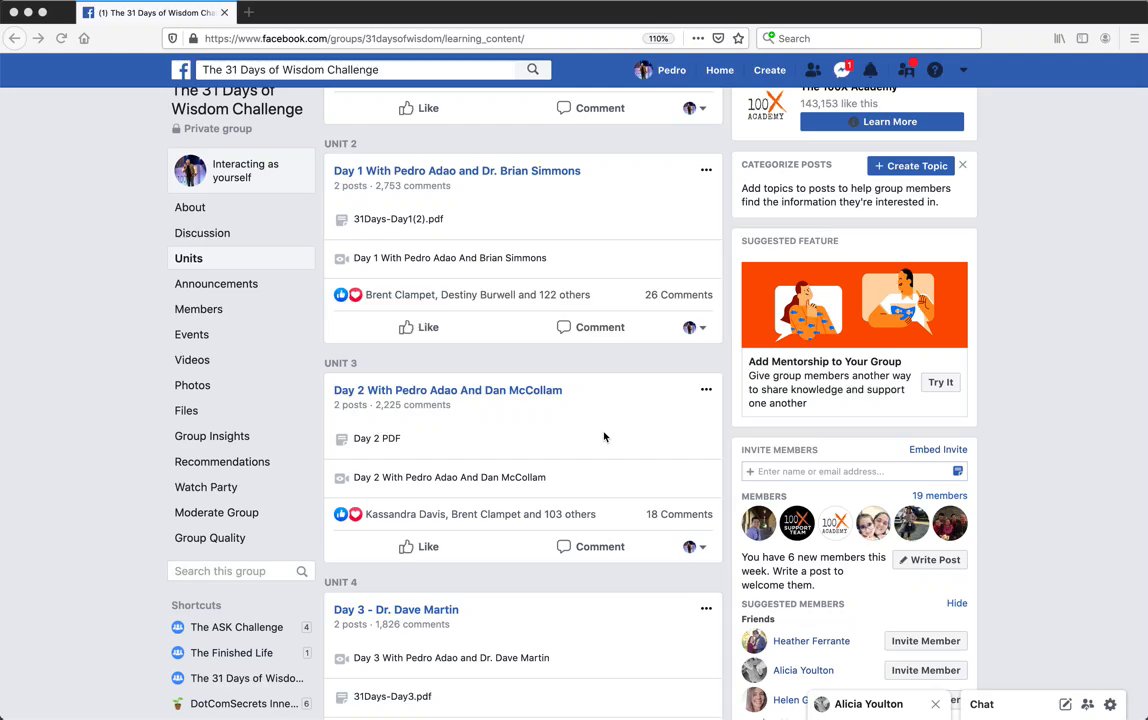Screen dimensions: 1148x720
Task: Open Day 2 PDF file entry
Action: [376, 439]
